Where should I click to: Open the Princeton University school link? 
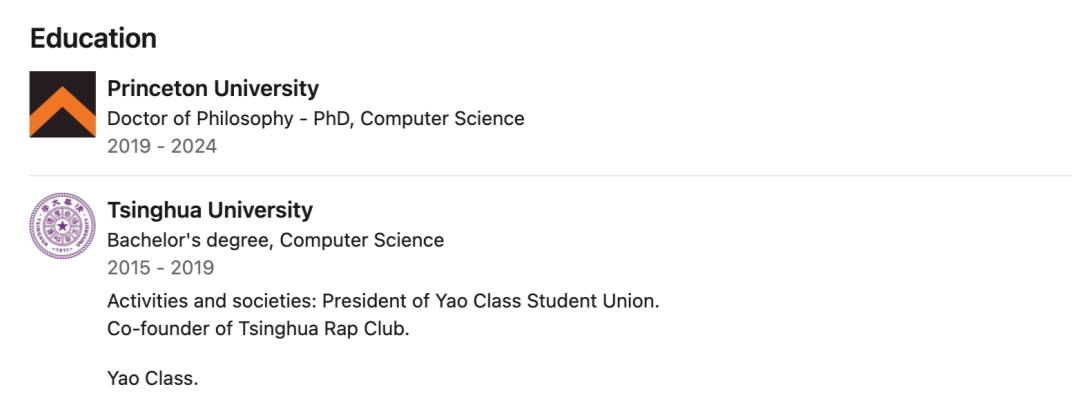(212, 88)
